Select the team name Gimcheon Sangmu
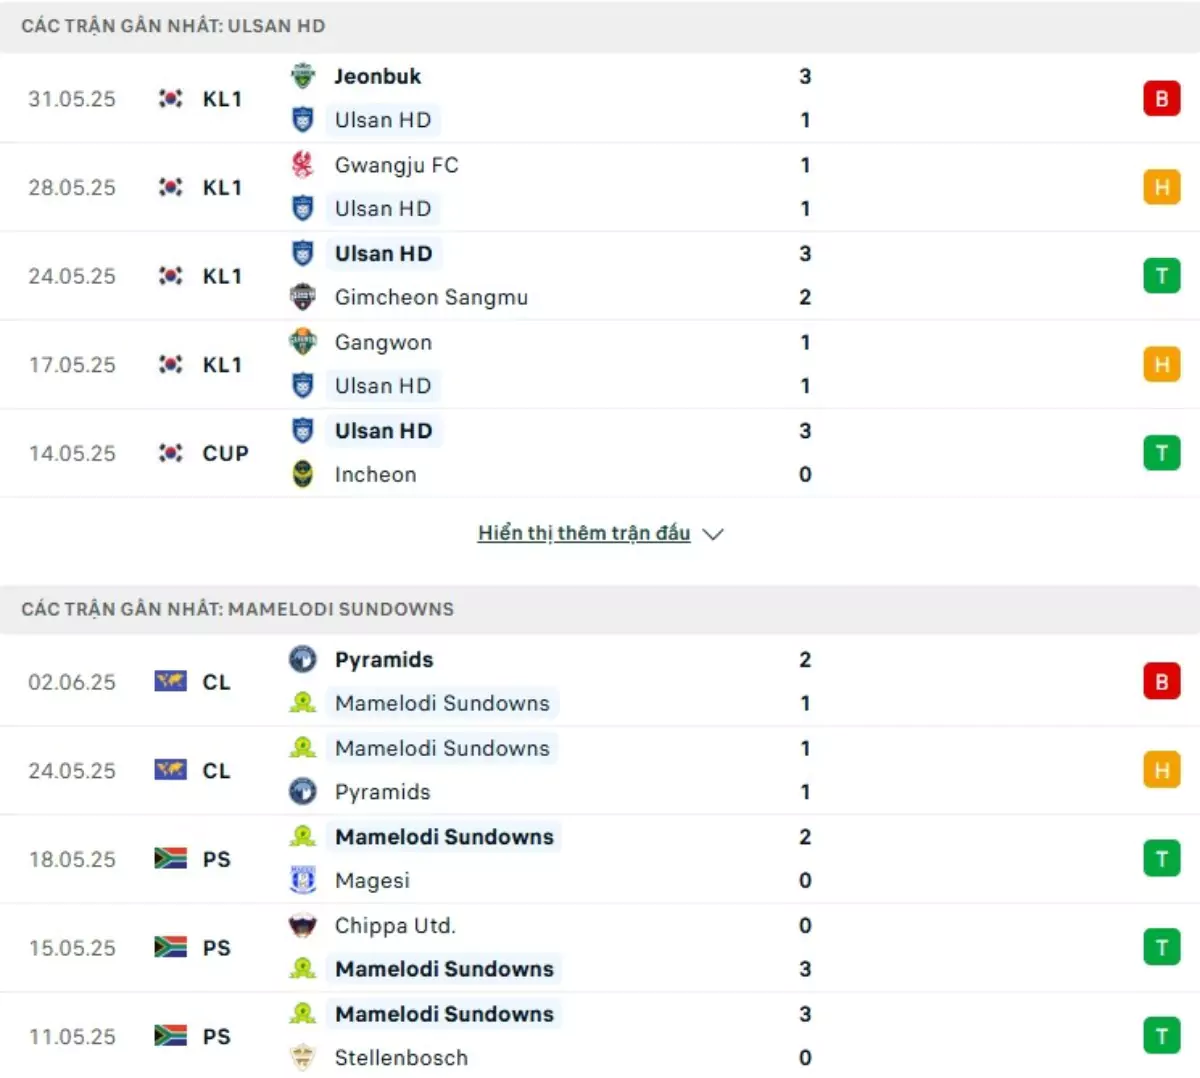Screen dimensions: 1200x1078 tap(431, 297)
